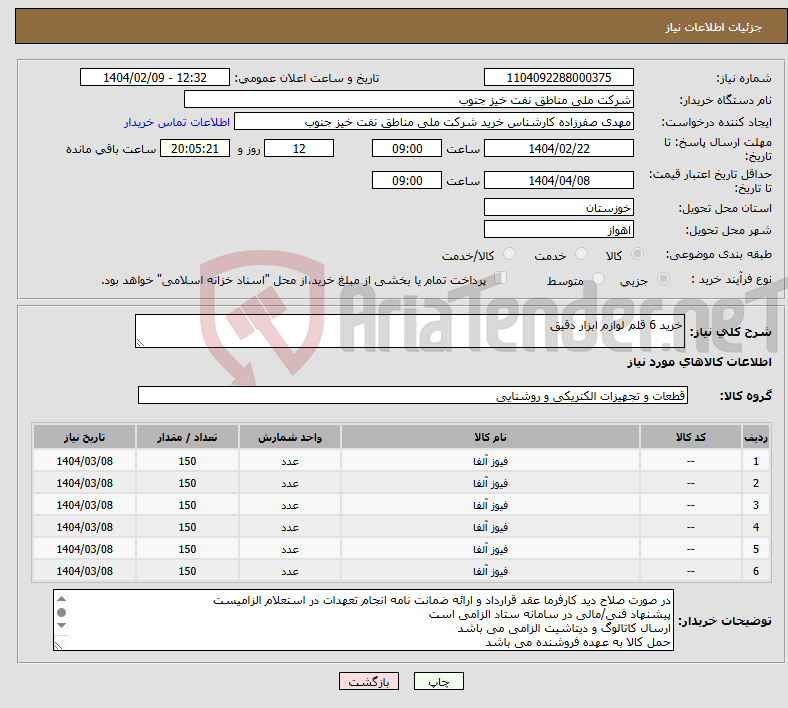Click unit عدد in row 5
788x708 pixels.
[290, 550]
